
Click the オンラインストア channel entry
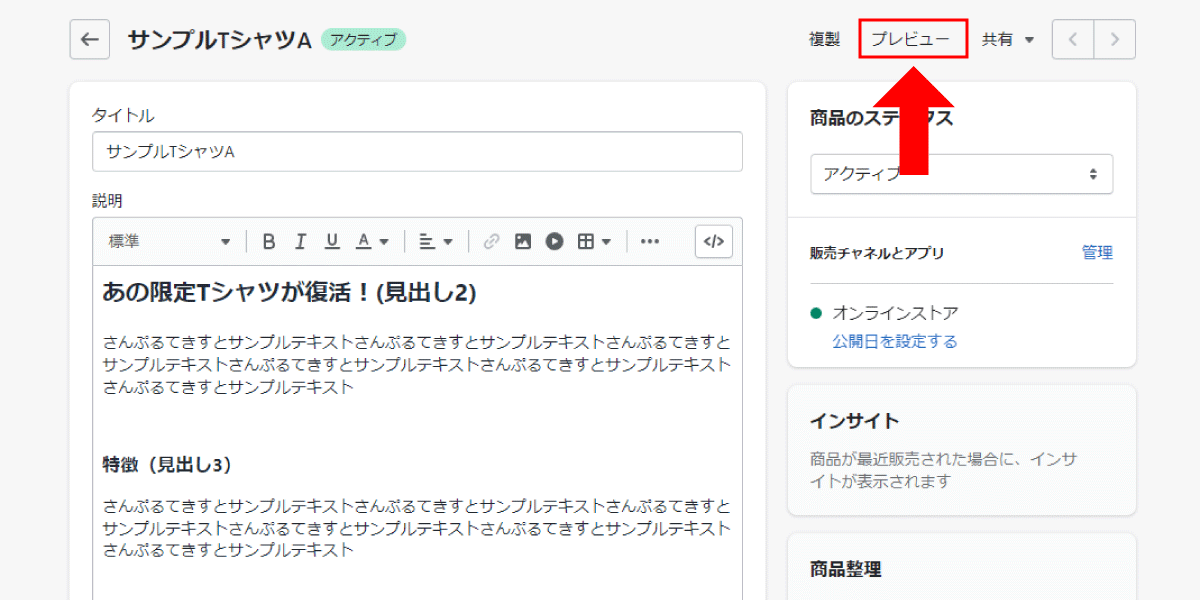pyautogui.click(x=895, y=313)
